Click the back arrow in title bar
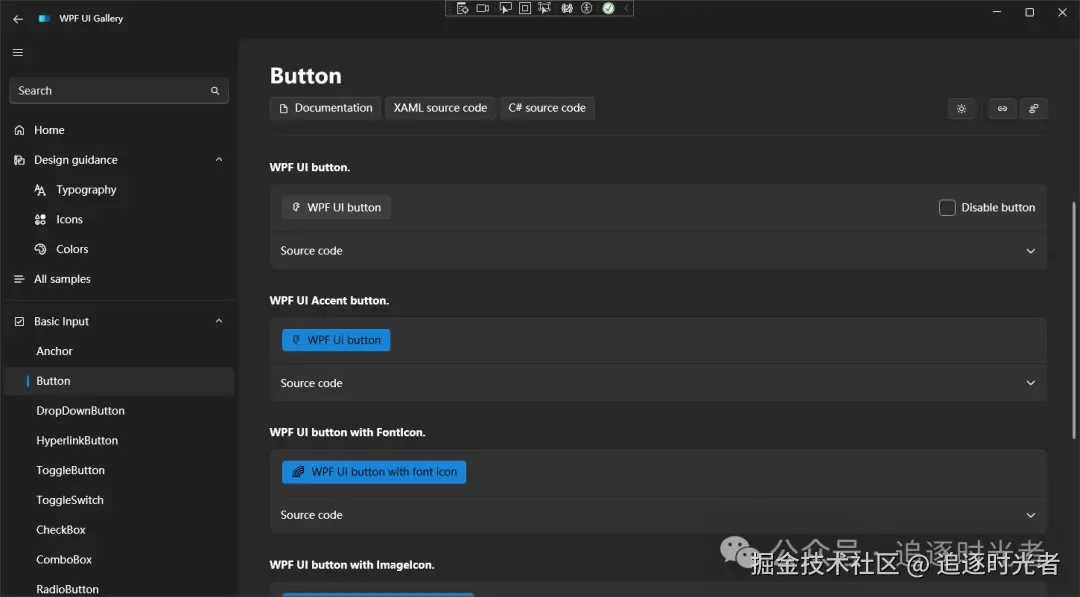1080x597 pixels. (x=18, y=19)
